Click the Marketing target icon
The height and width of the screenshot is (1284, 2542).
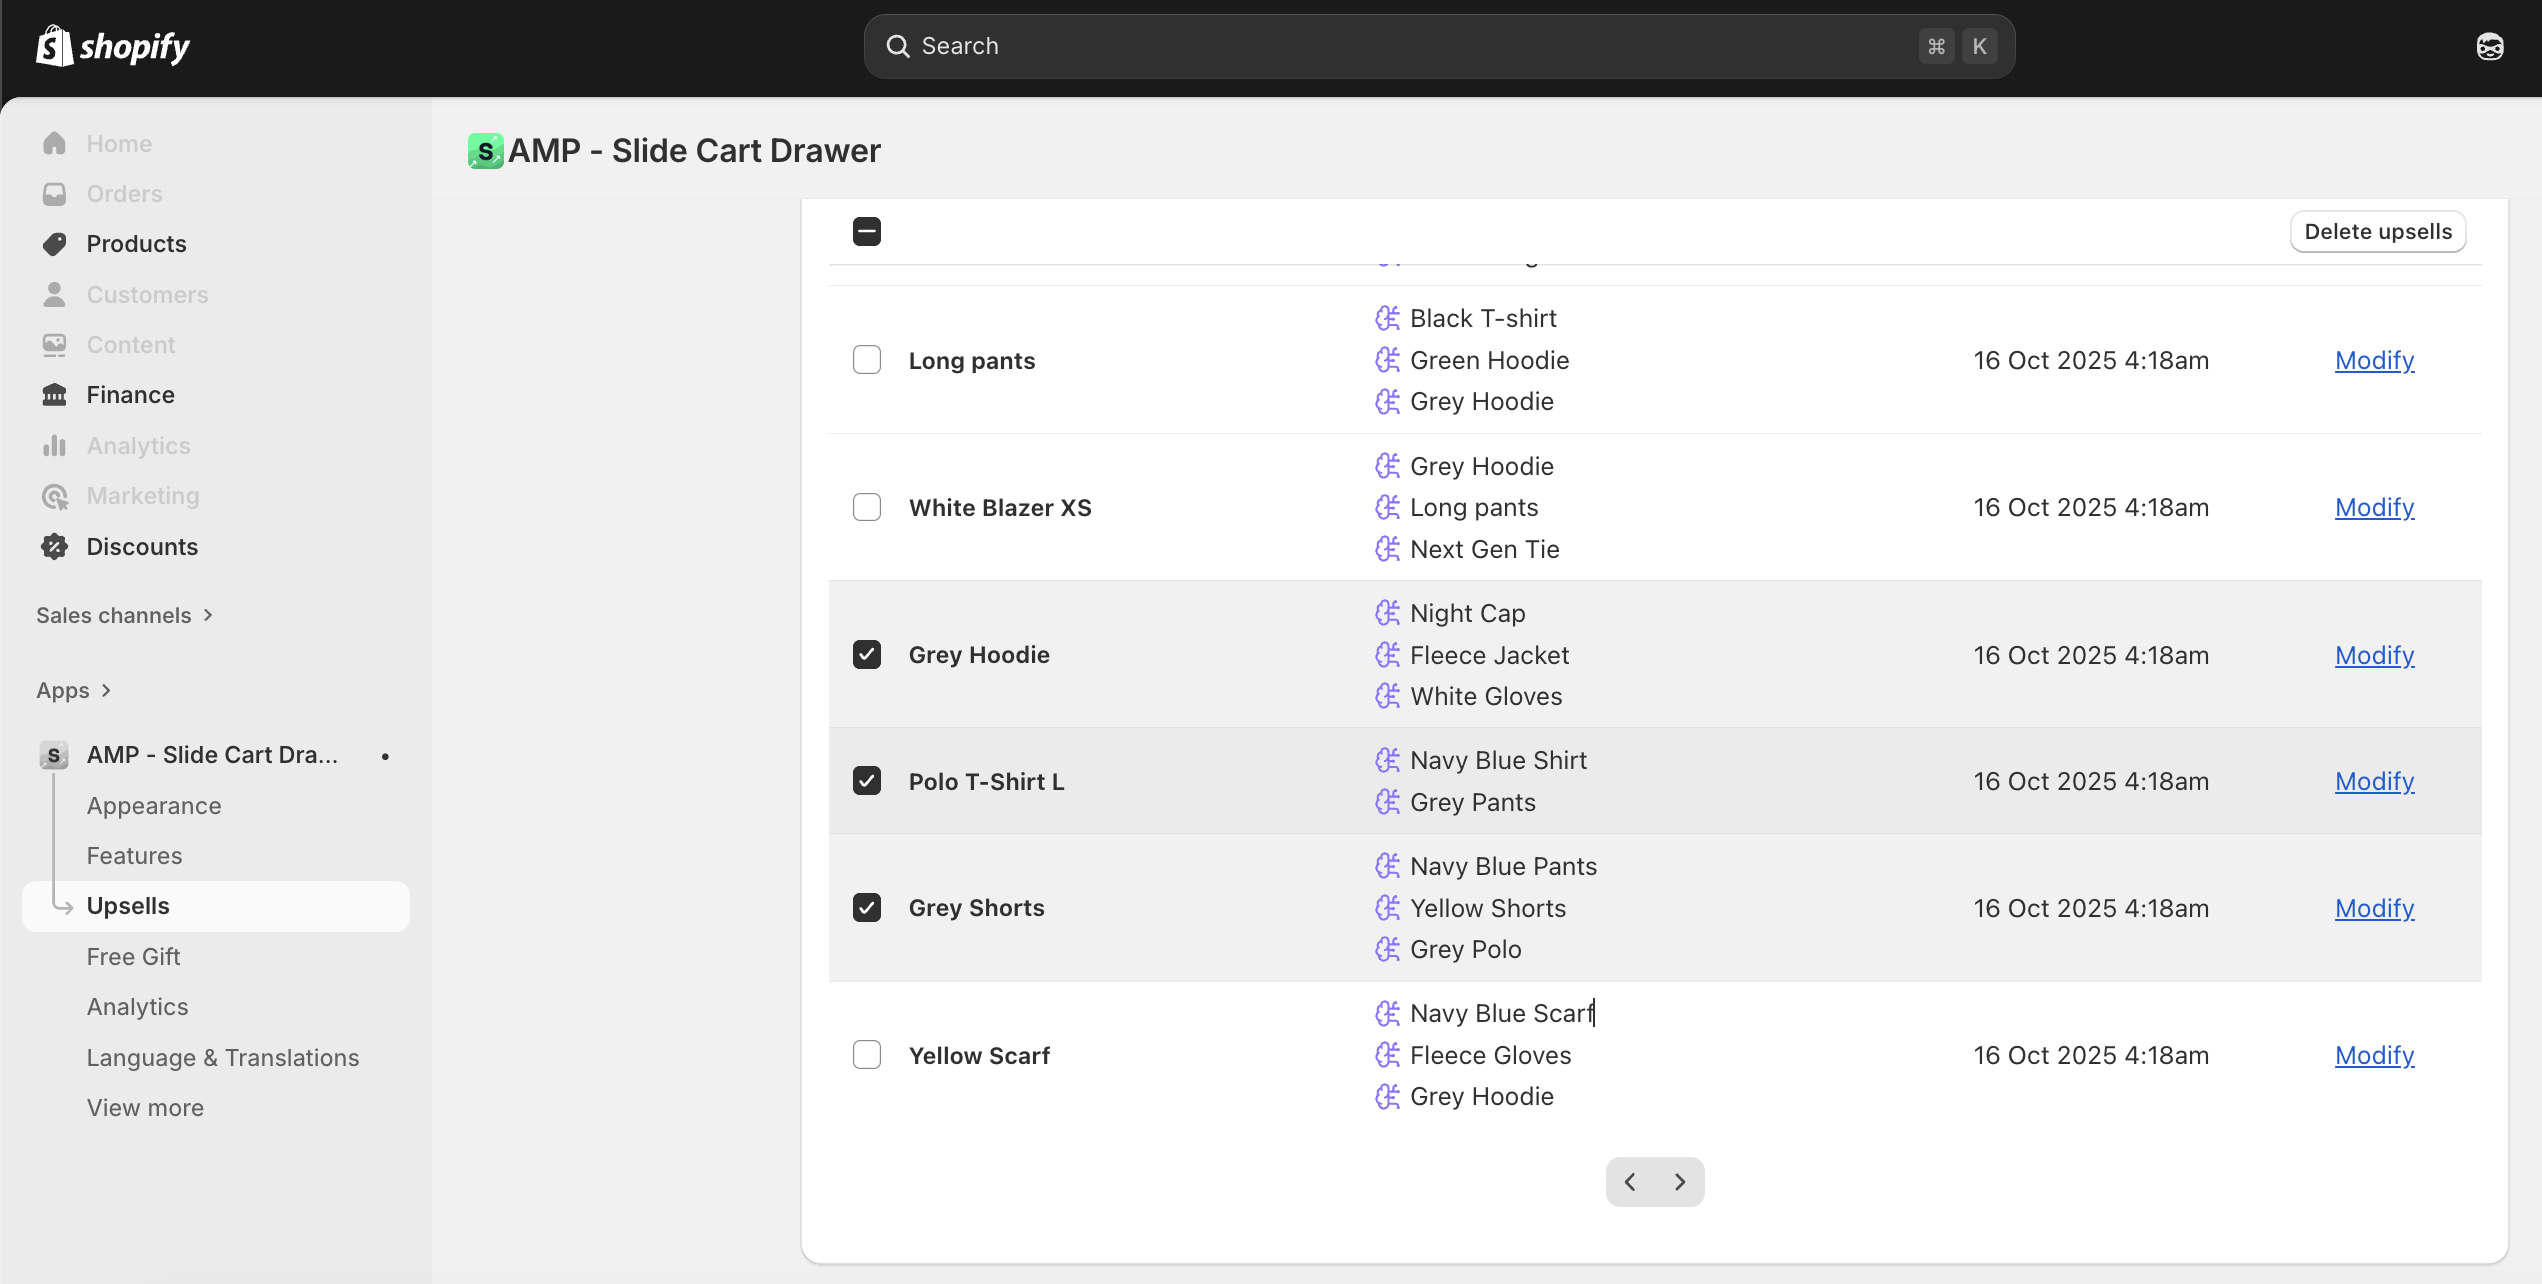pos(55,496)
